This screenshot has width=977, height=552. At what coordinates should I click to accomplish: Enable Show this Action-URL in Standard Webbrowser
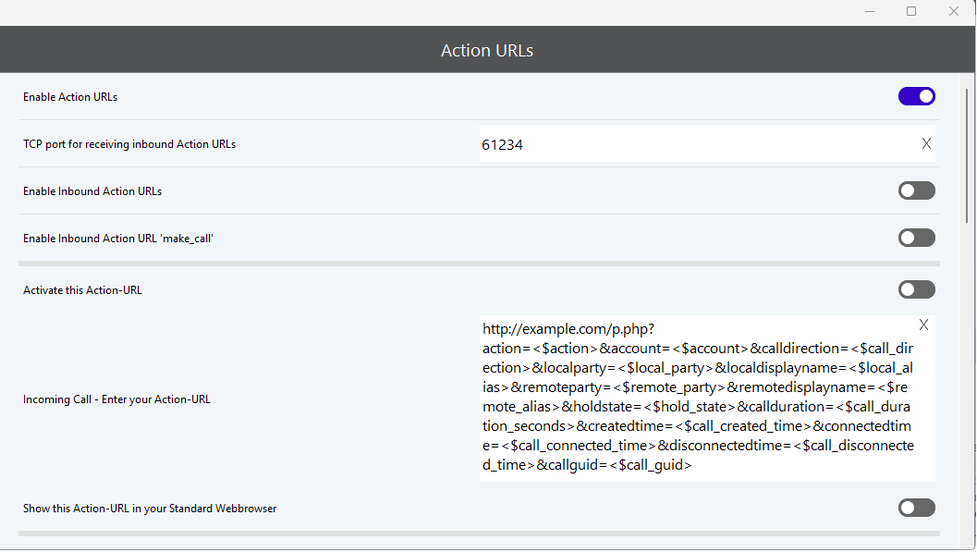coord(917,508)
